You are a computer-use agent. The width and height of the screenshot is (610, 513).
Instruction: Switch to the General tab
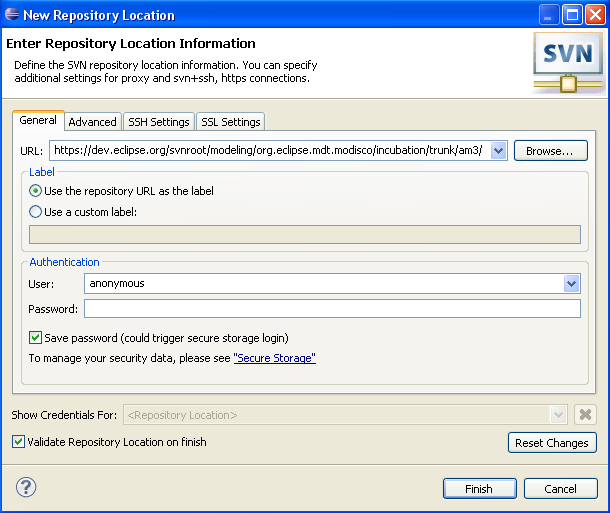[x=38, y=120]
